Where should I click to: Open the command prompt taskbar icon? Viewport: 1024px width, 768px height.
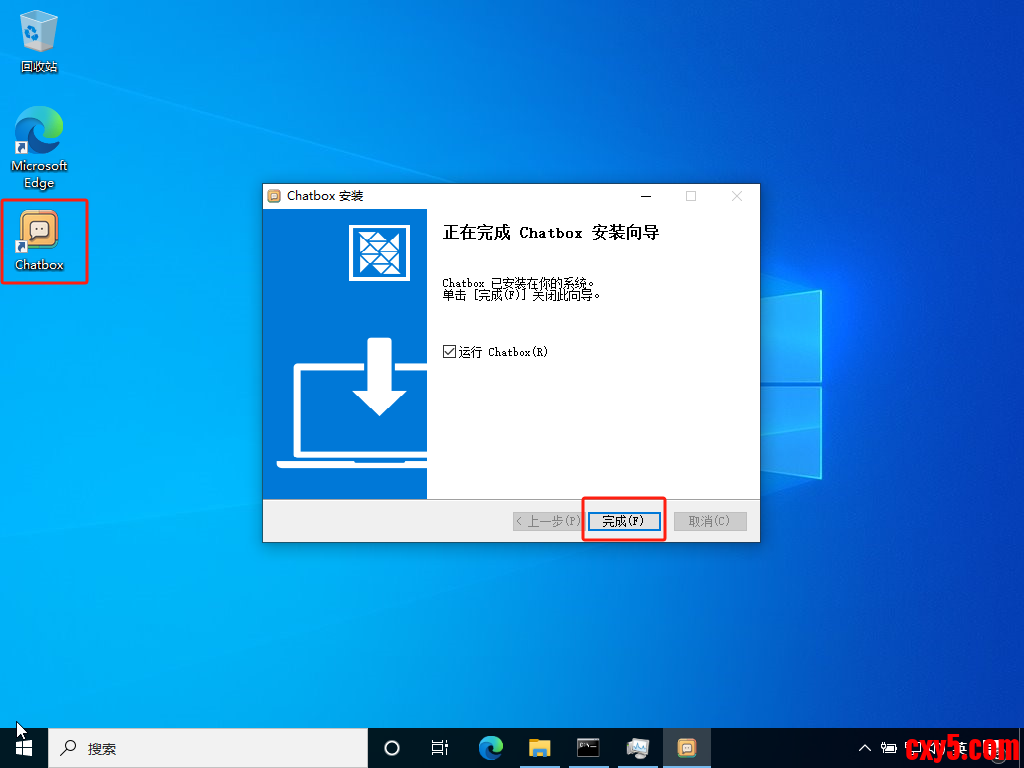pos(588,747)
